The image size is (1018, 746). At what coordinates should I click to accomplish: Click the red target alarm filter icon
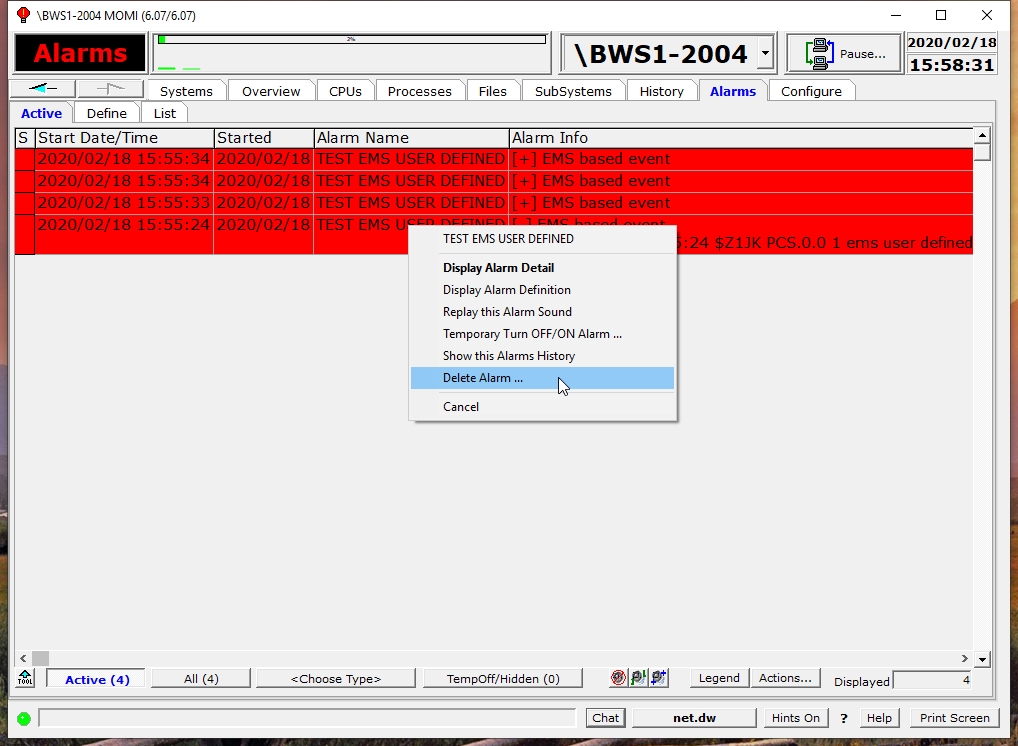[619, 678]
